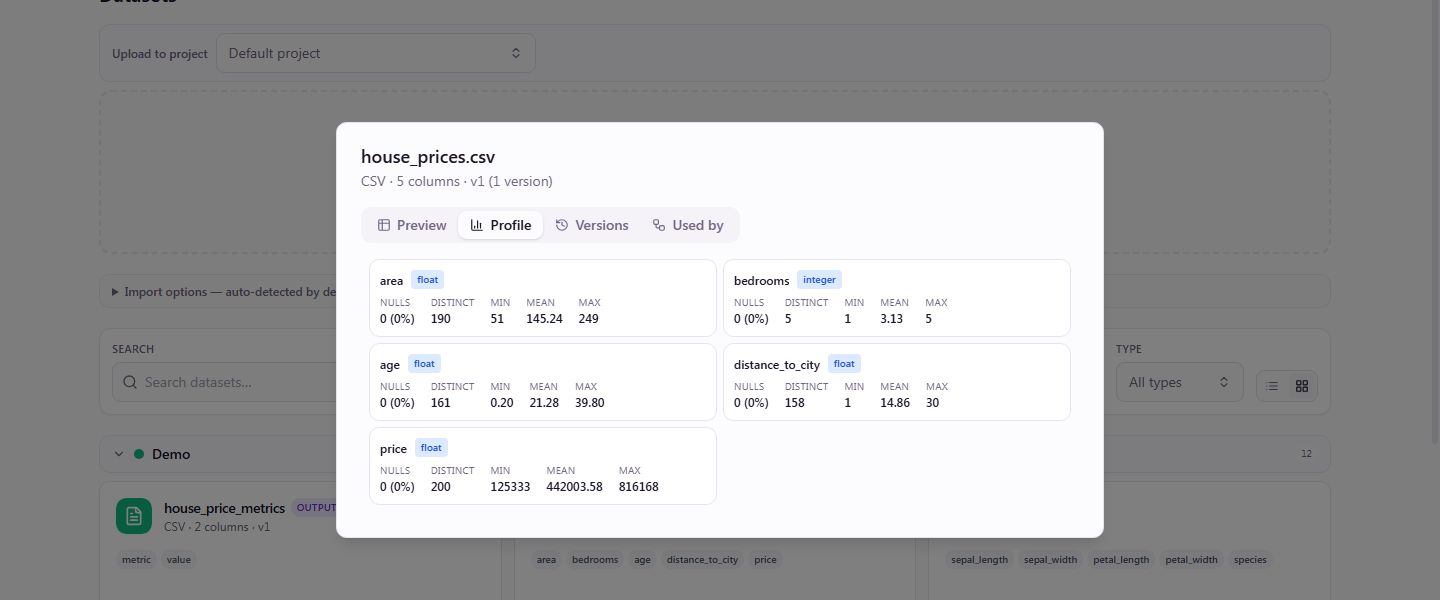Click the bedrooms column name
This screenshot has width=1440, height=600.
761,281
